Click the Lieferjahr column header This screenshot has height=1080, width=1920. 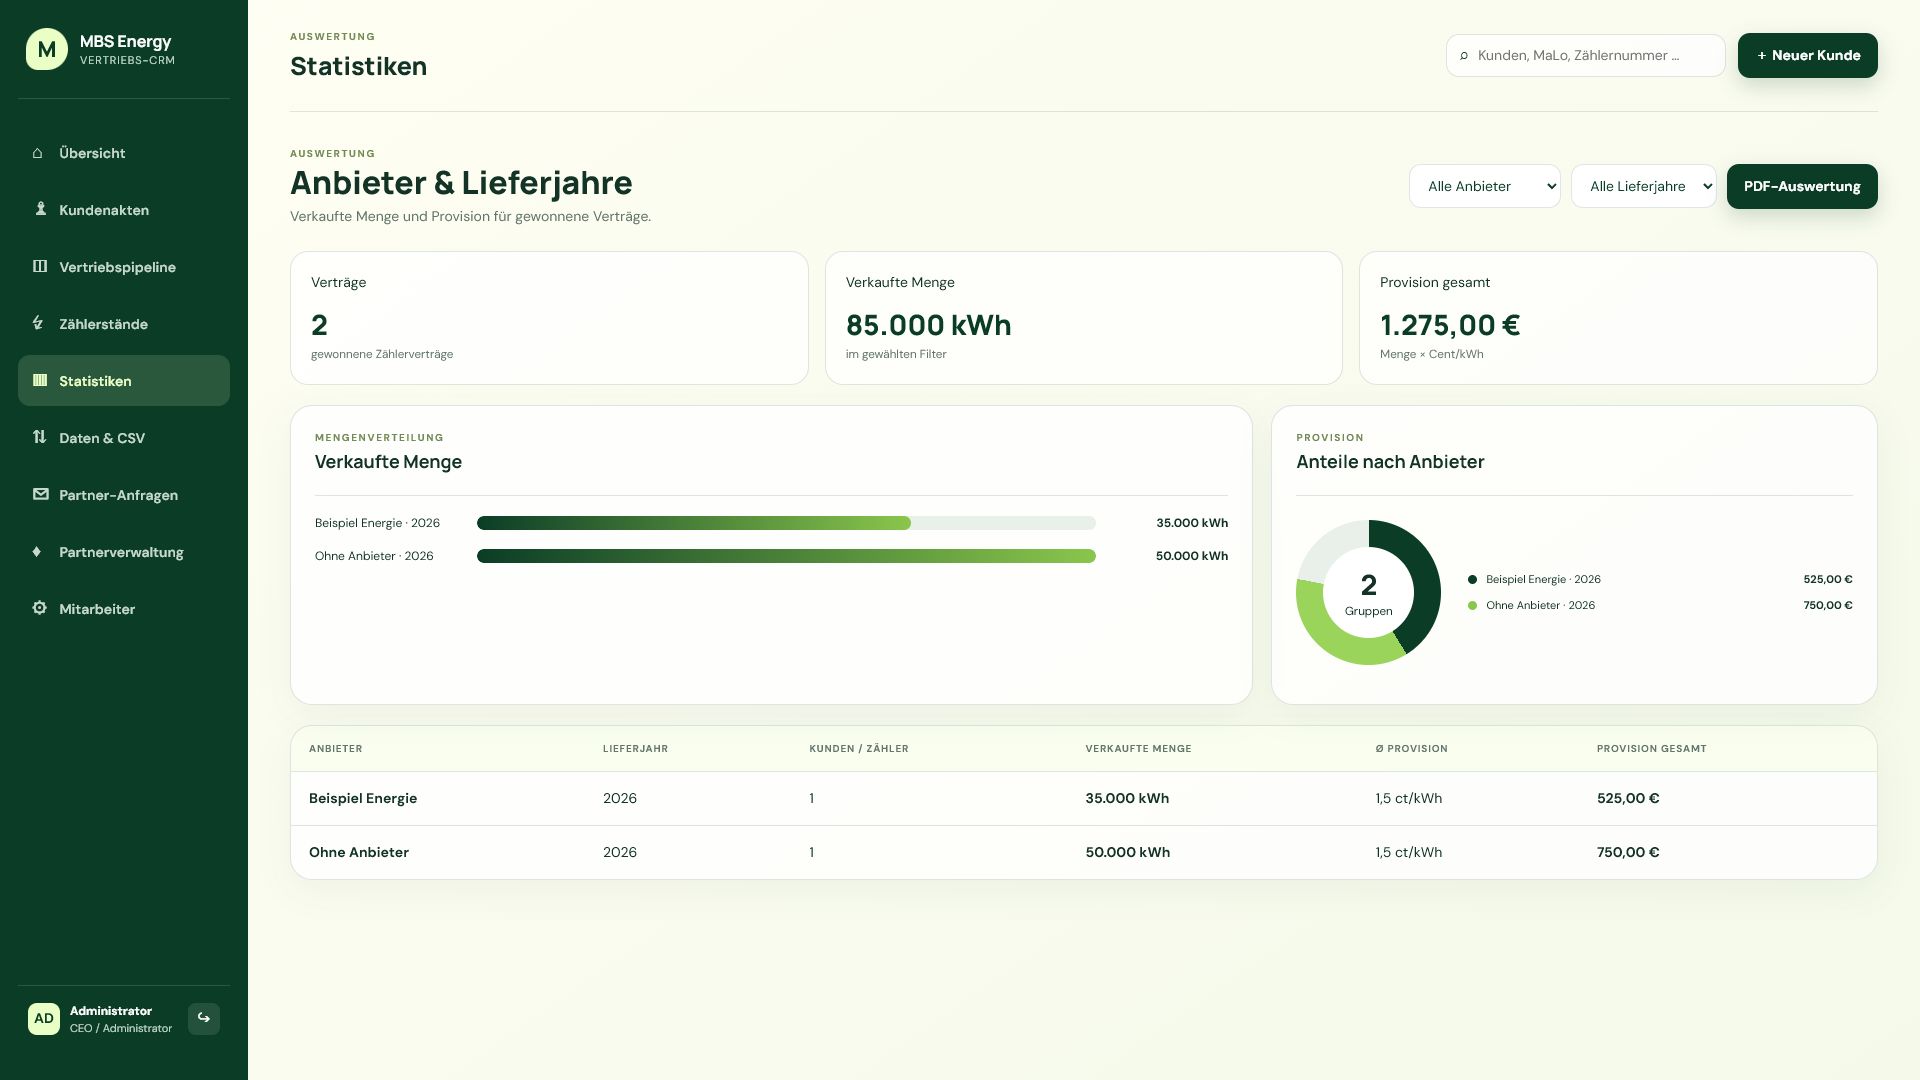tap(635, 749)
